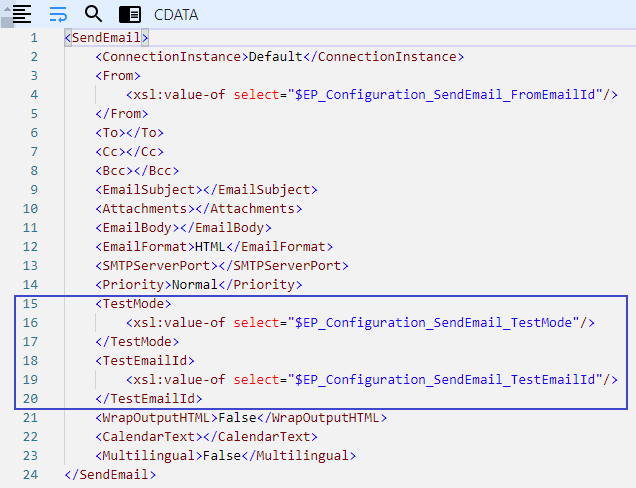
Task: Click the SendEmail_TestMode select value
Action: [434, 323]
